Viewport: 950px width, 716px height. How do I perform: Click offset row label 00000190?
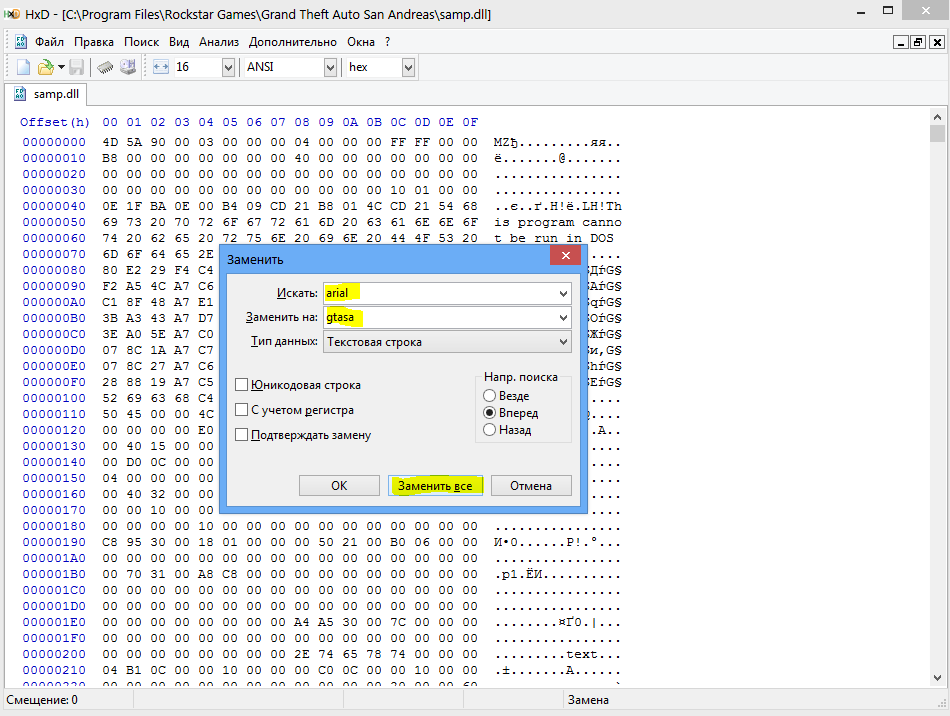[55, 542]
